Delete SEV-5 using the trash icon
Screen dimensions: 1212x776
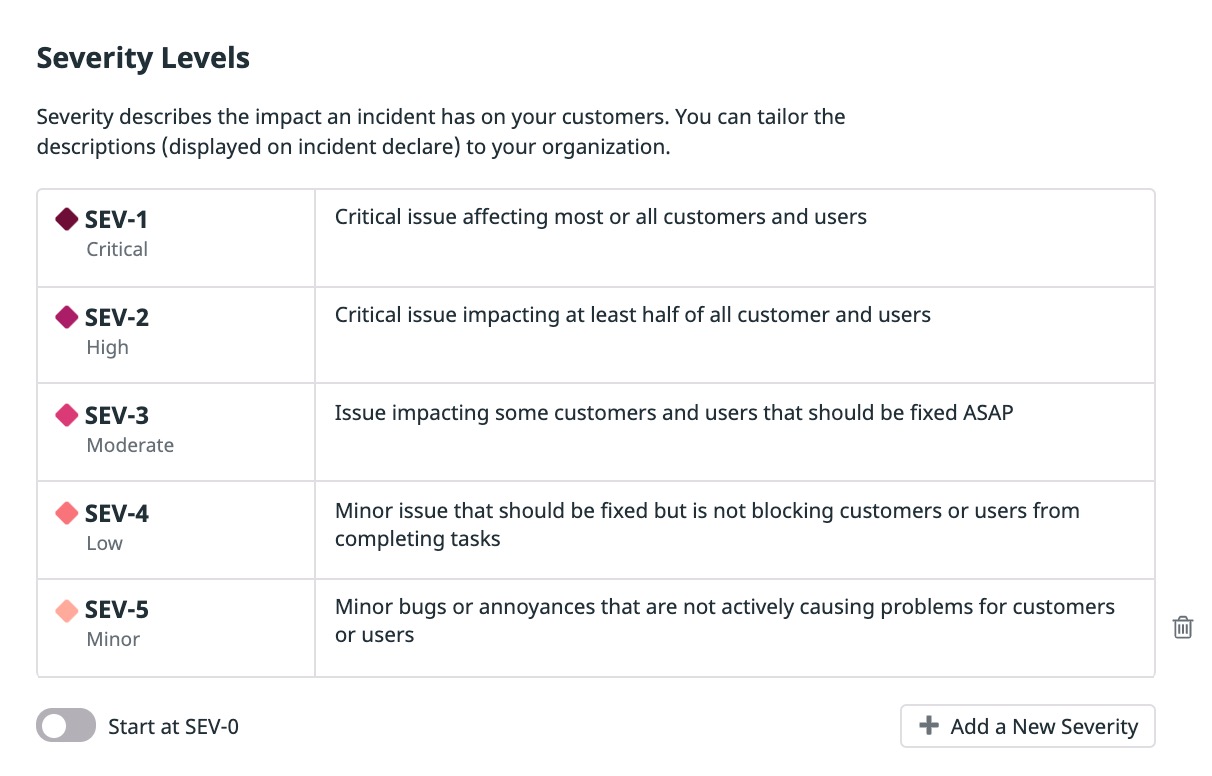(x=1183, y=627)
